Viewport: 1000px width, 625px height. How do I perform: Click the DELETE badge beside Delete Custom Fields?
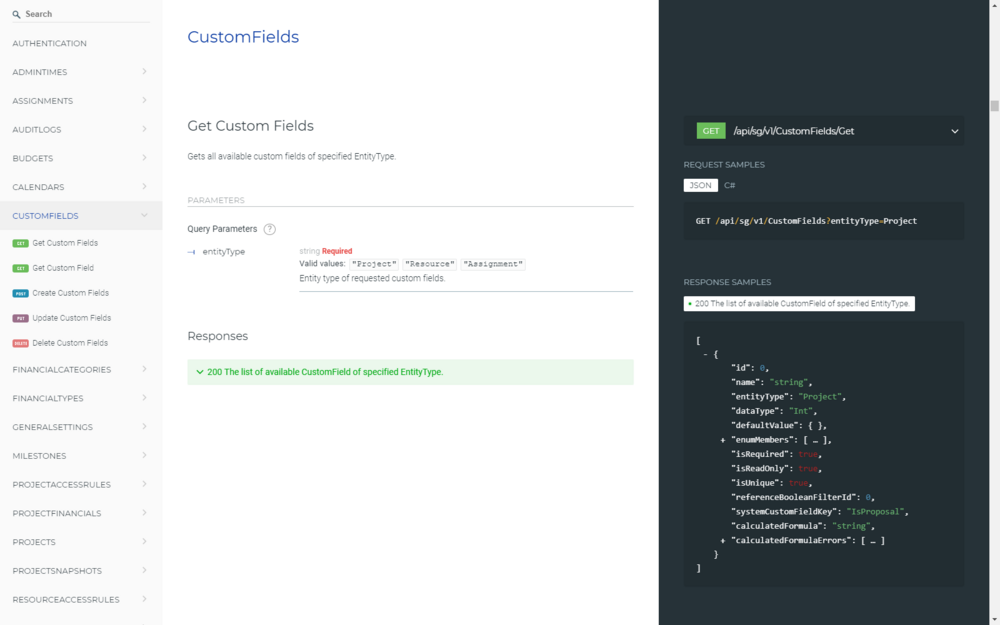(20, 343)
